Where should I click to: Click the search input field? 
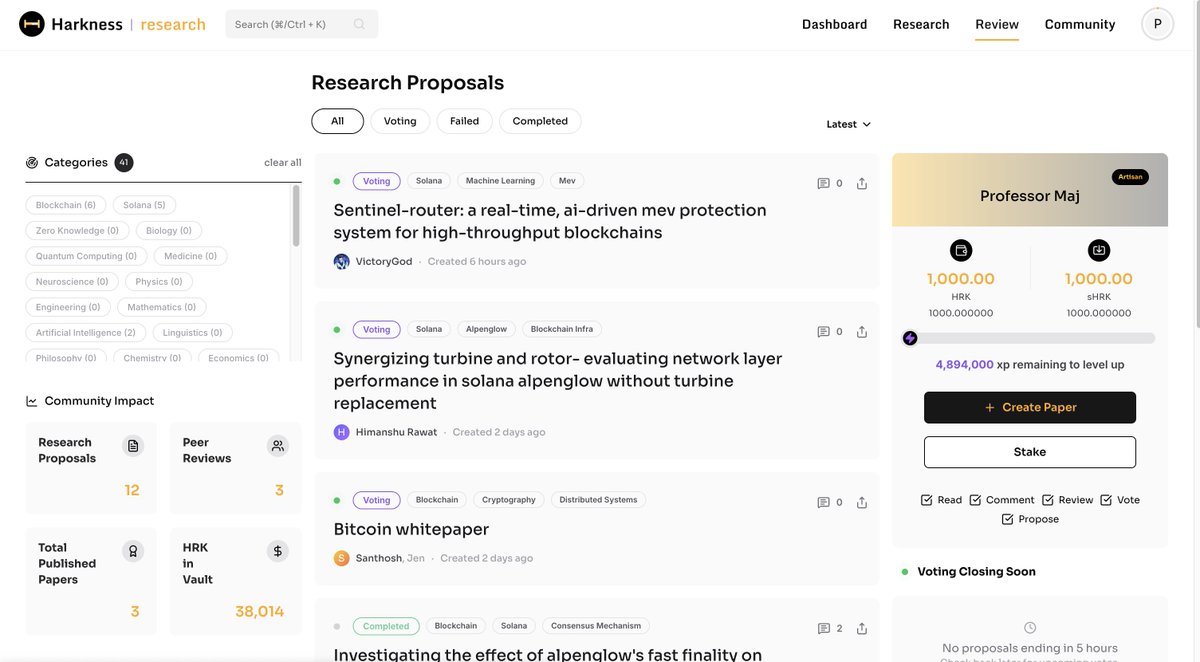[x=301, y=24]
